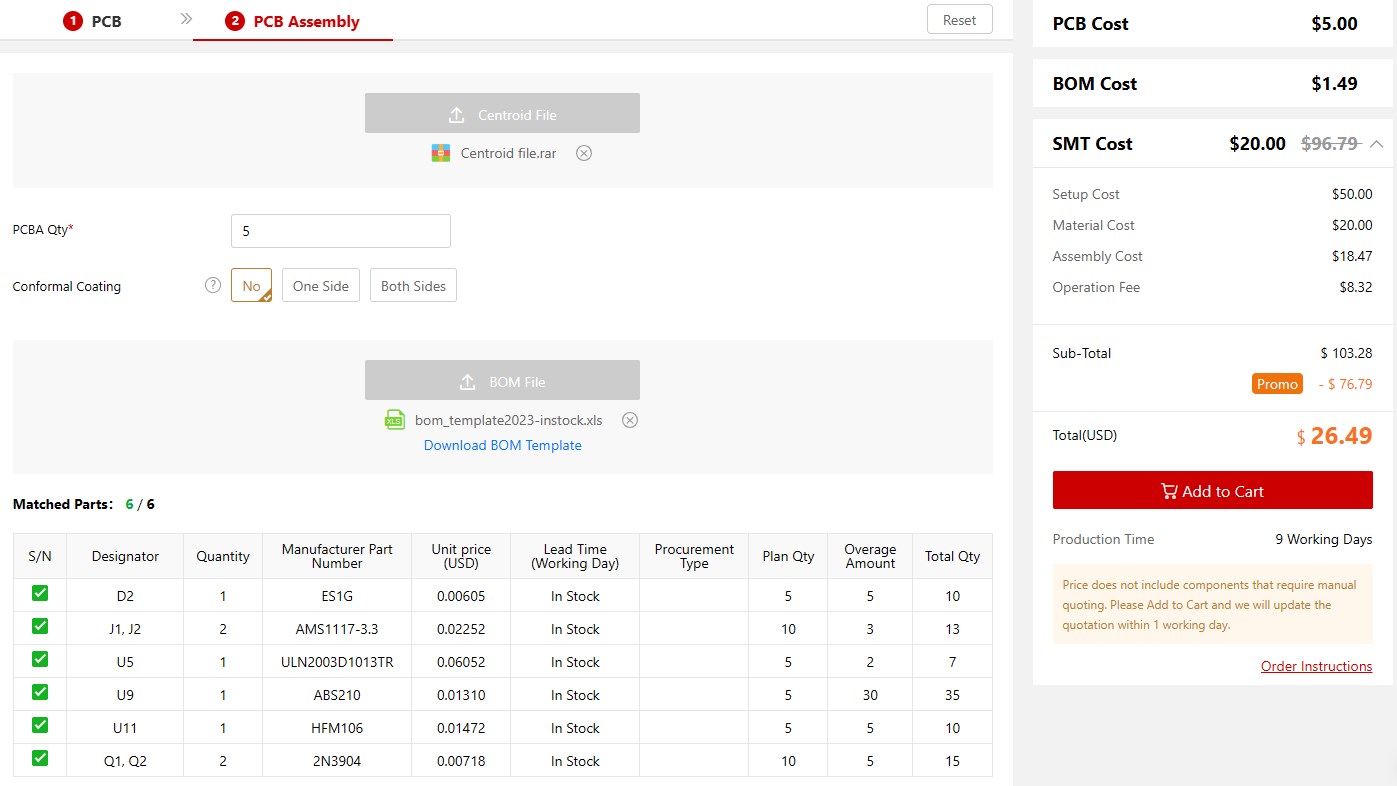This screenshot has width=1397, height=786.
Task: Click the XLS file icon for BOM
Action: pyautogui.click(x=395, y=420)
